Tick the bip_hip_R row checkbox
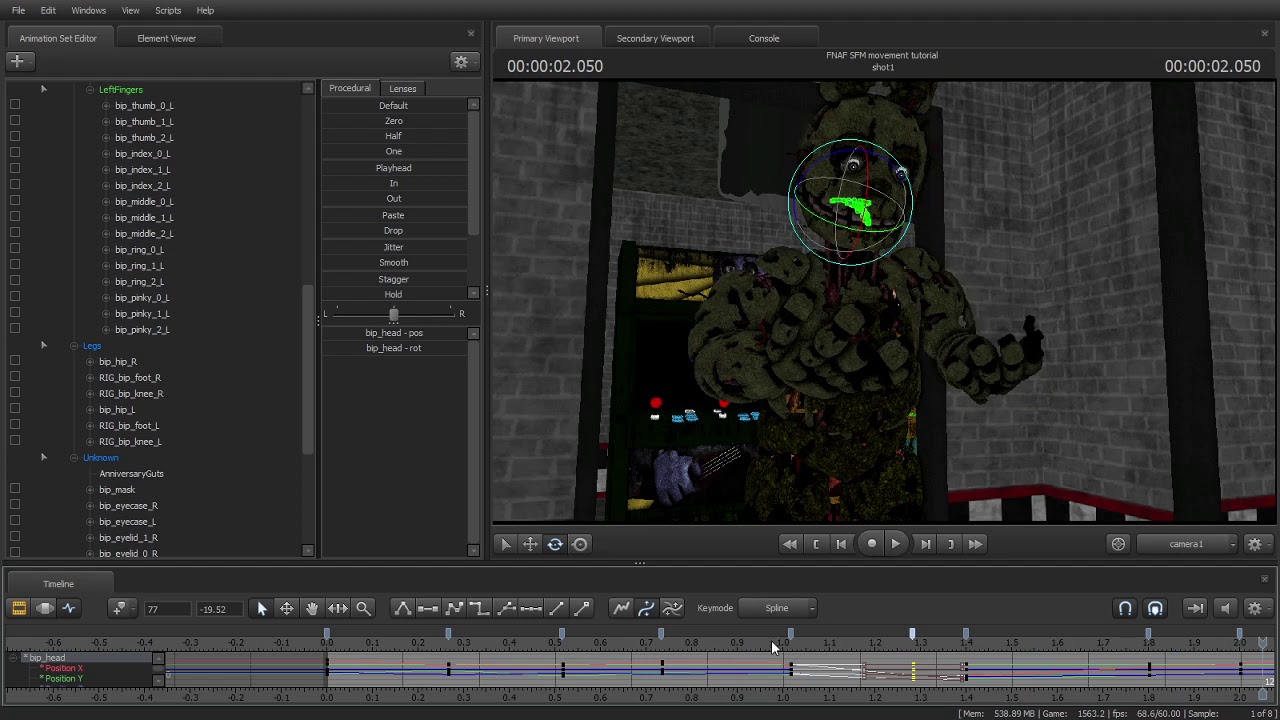 [15, 361]
